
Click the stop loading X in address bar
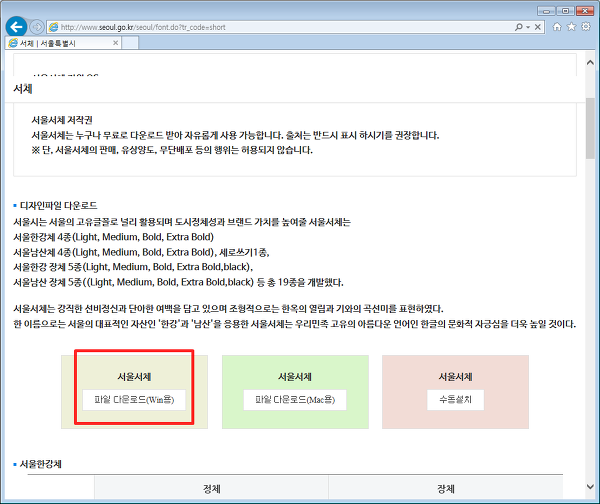click(x=538, y=27)
